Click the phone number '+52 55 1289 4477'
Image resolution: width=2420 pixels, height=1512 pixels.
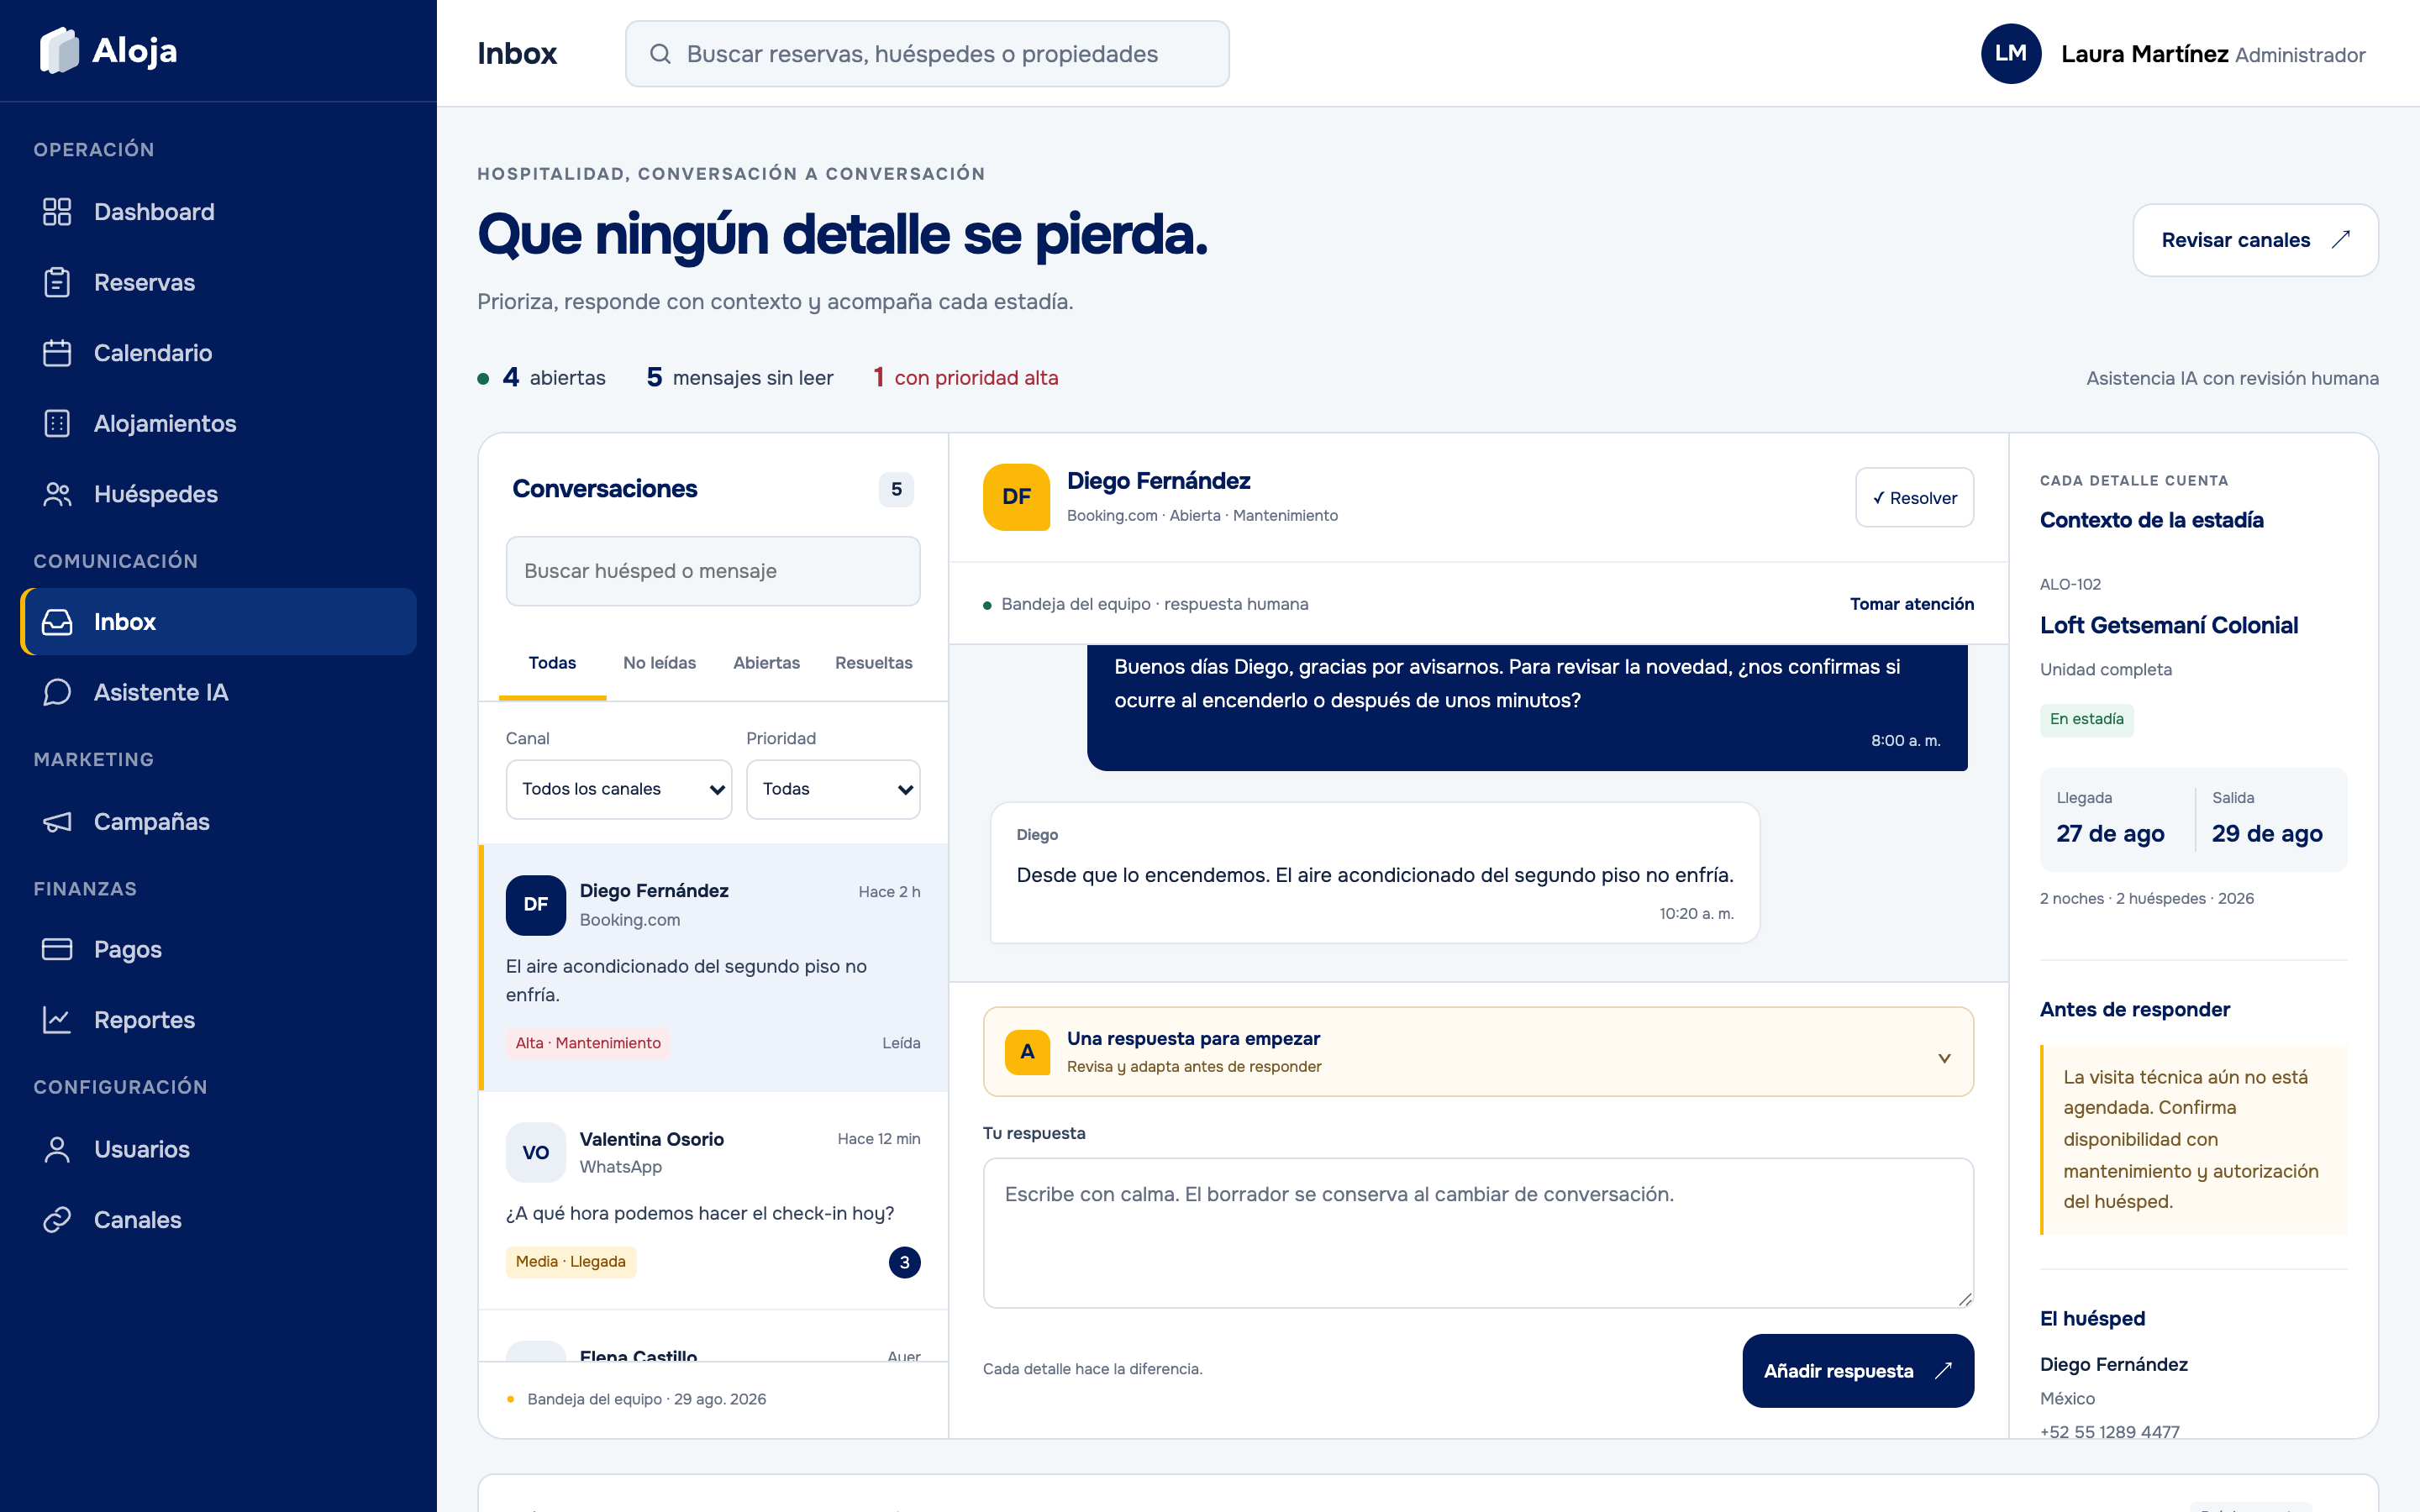(x=2109, y=1431)
